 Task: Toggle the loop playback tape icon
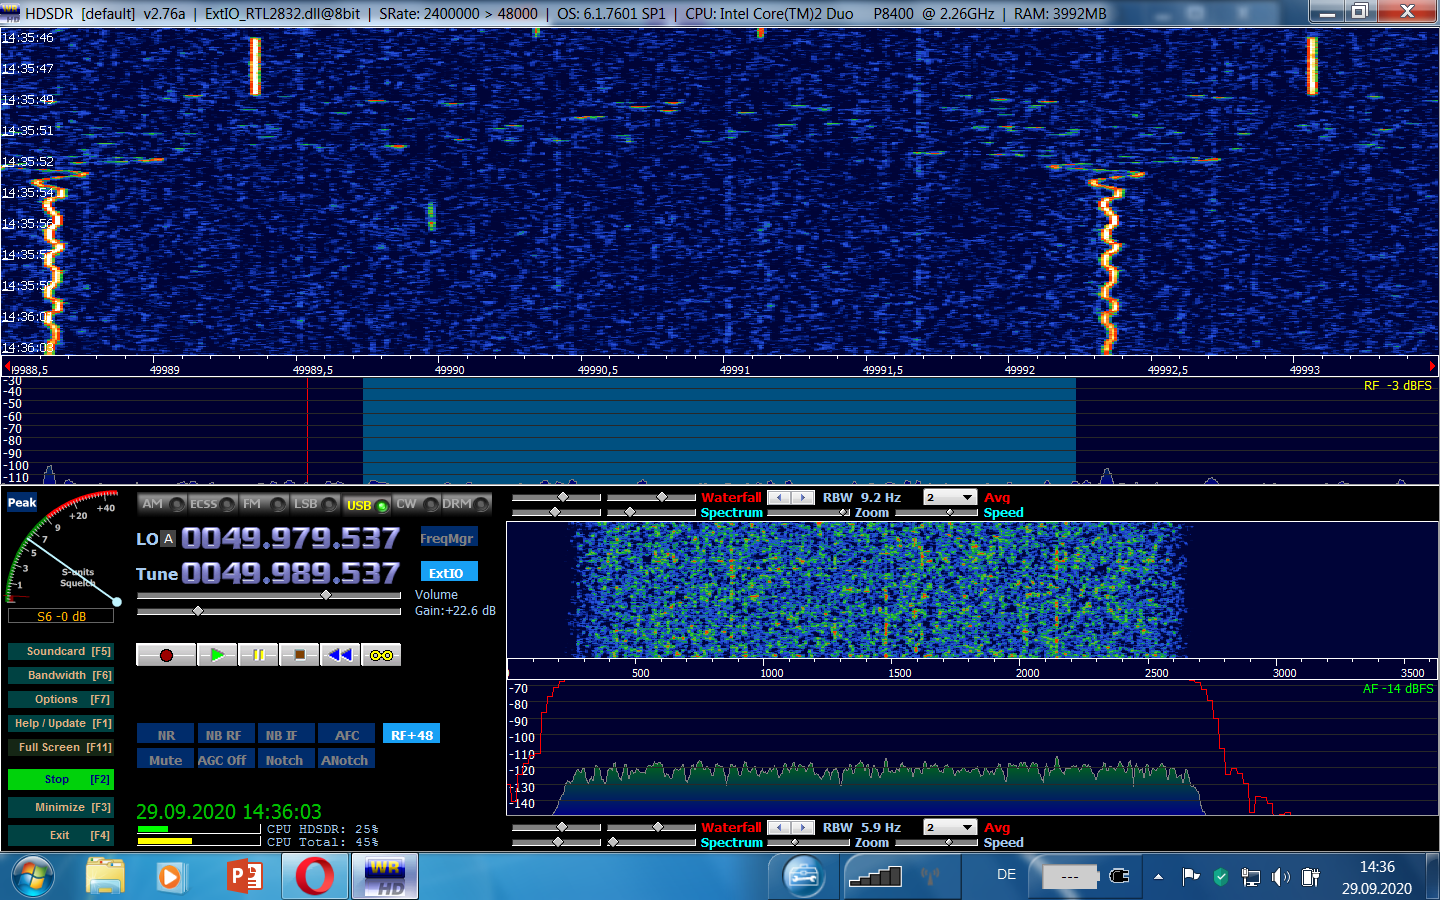[x=381, y=655]
